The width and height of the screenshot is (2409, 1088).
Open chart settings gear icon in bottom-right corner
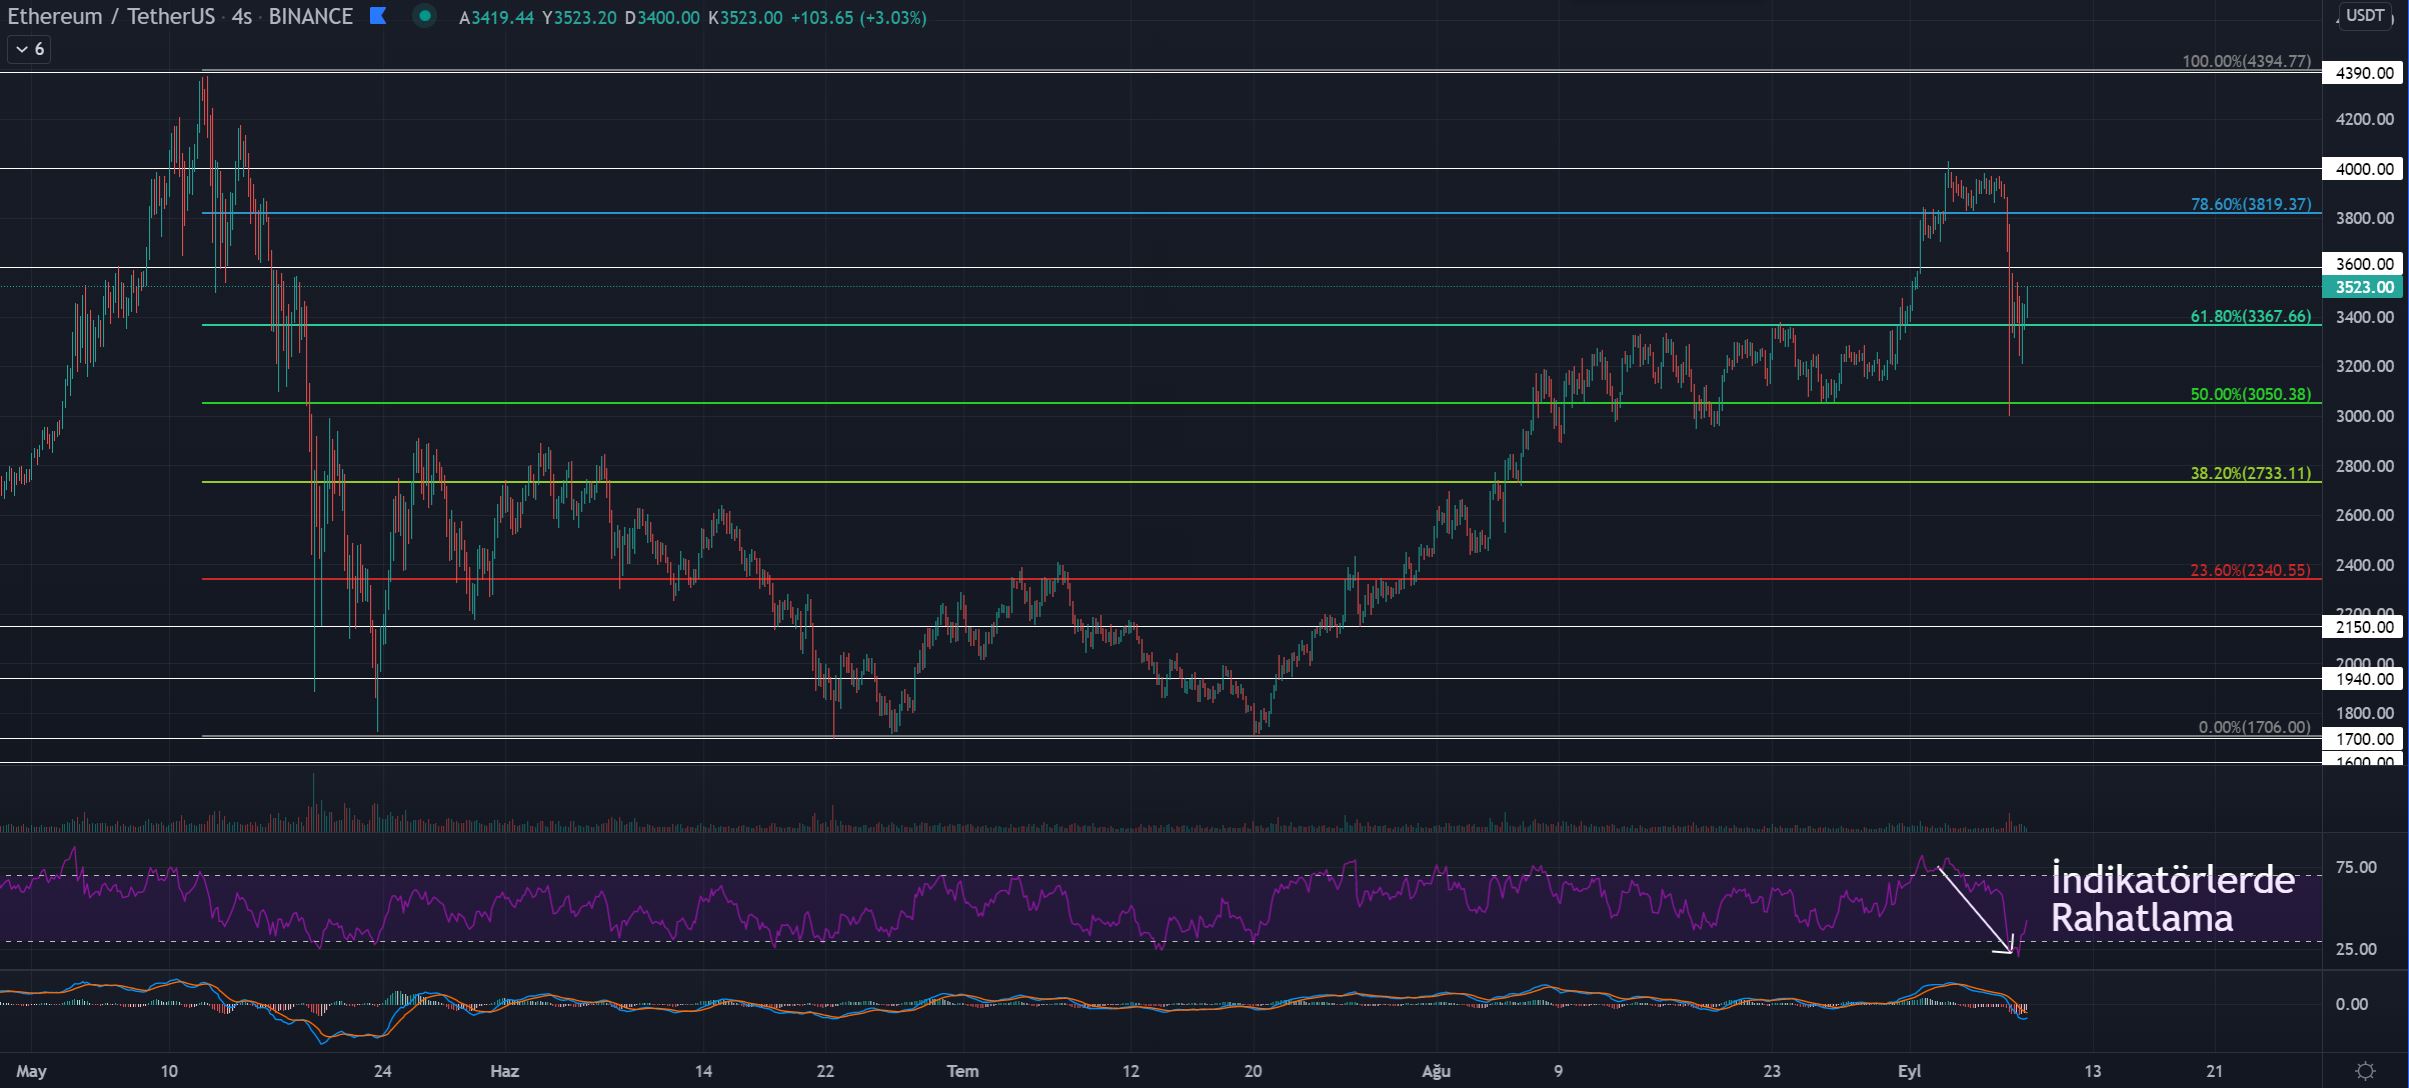point(2365,1071)
